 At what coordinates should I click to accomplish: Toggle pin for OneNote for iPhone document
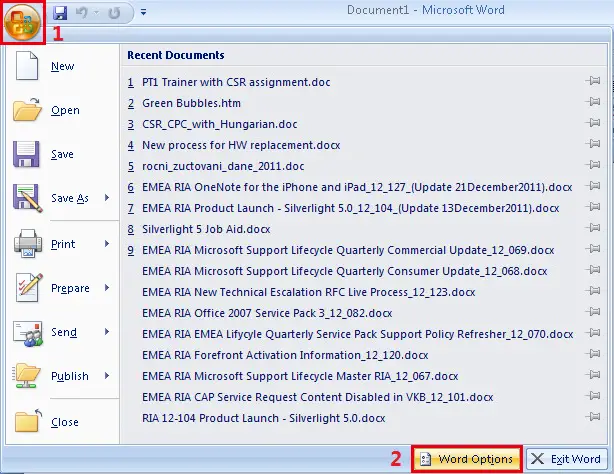(x=593, y=186)
